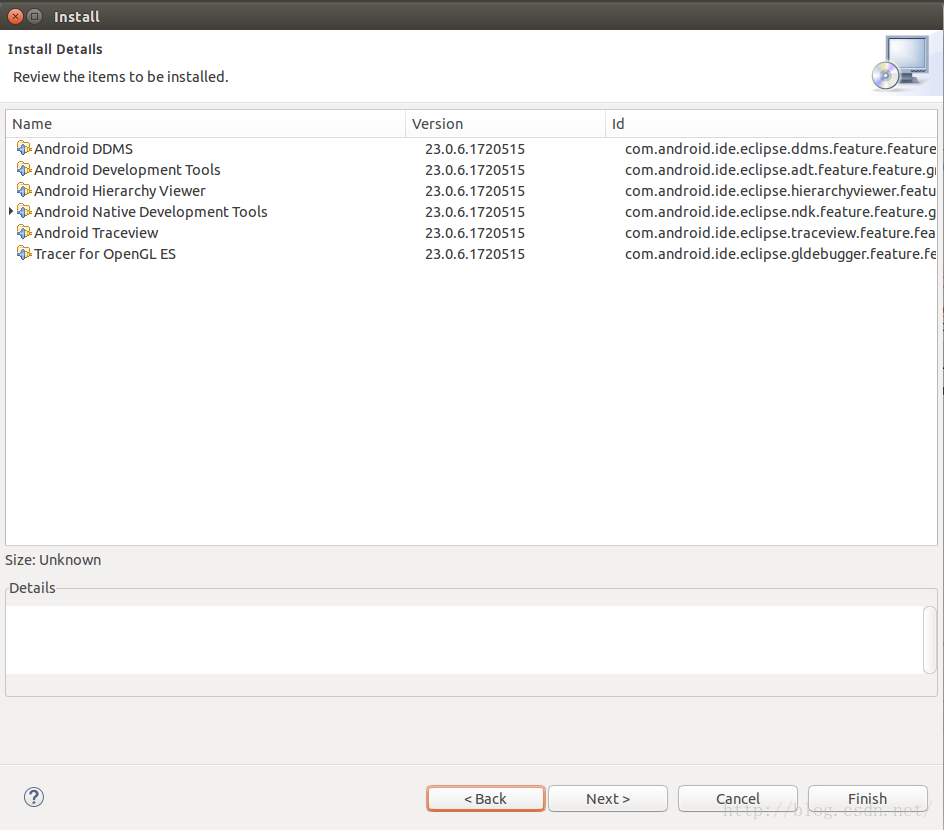This screenshot has height=830, width=944.
Task: Click the Tracer for OpenGL ES feature icon
Action: (x=24, y=253)
